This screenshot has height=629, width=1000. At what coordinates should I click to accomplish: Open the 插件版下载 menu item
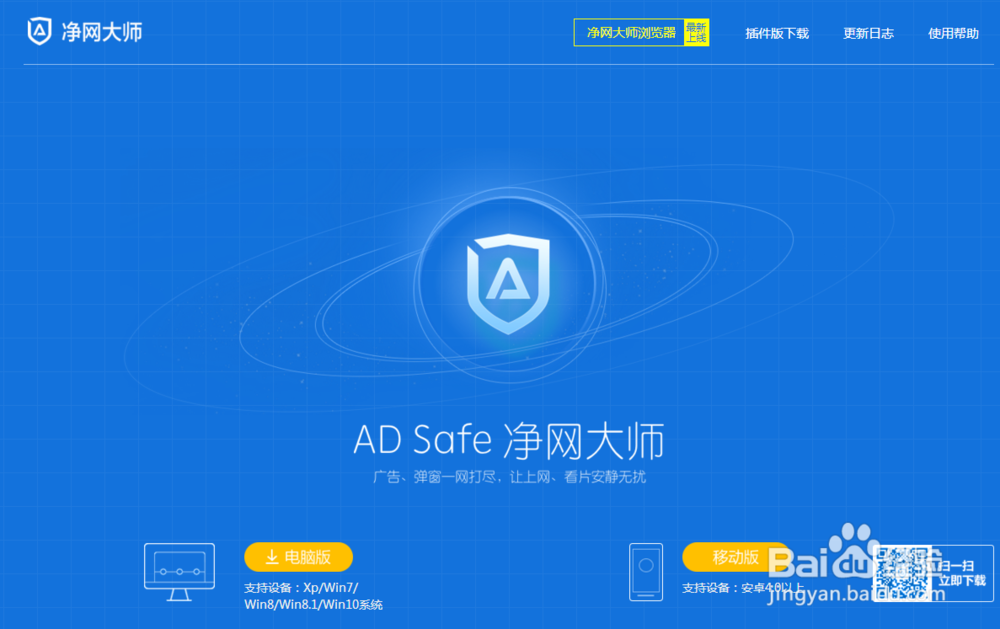(777, 33)
